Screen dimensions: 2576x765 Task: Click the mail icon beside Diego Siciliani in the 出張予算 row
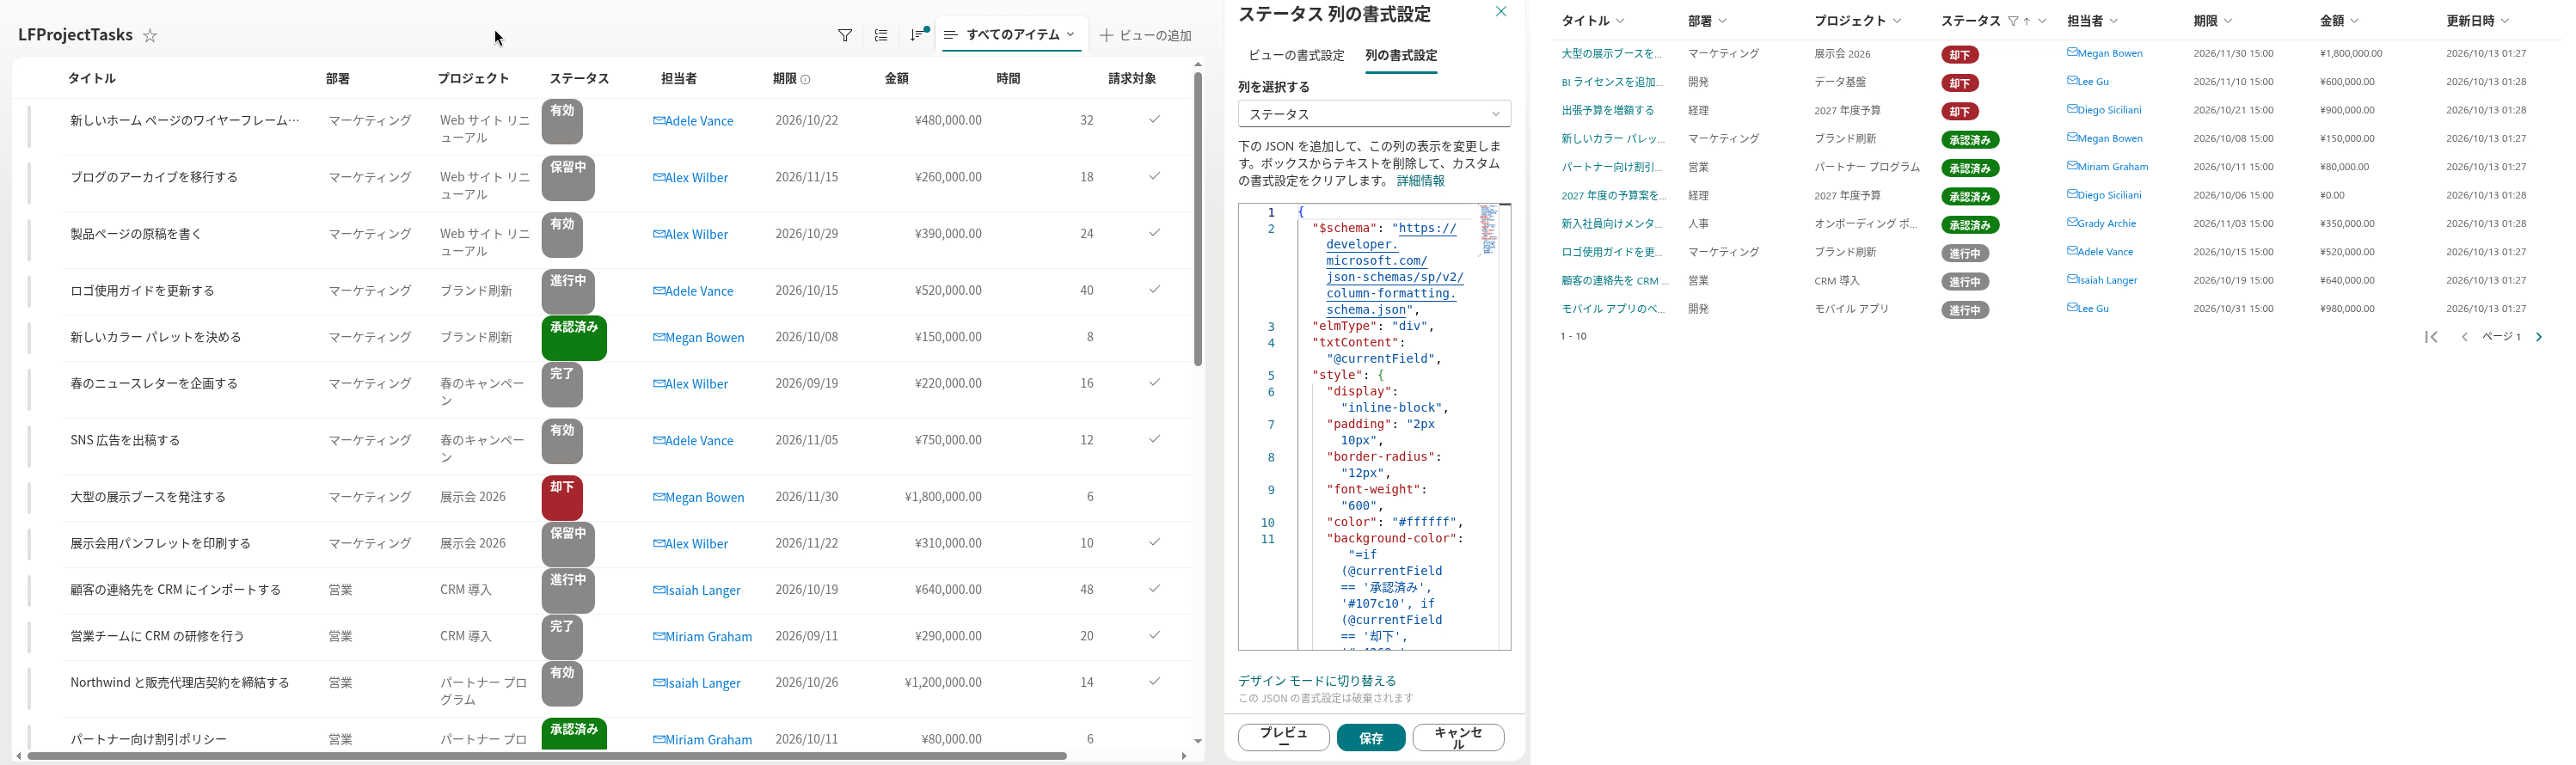point(2072,109)
